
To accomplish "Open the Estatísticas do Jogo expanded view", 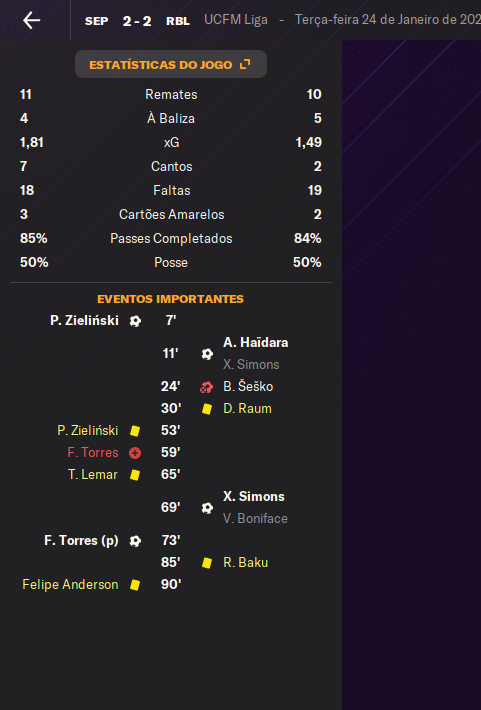I will 170,64.
